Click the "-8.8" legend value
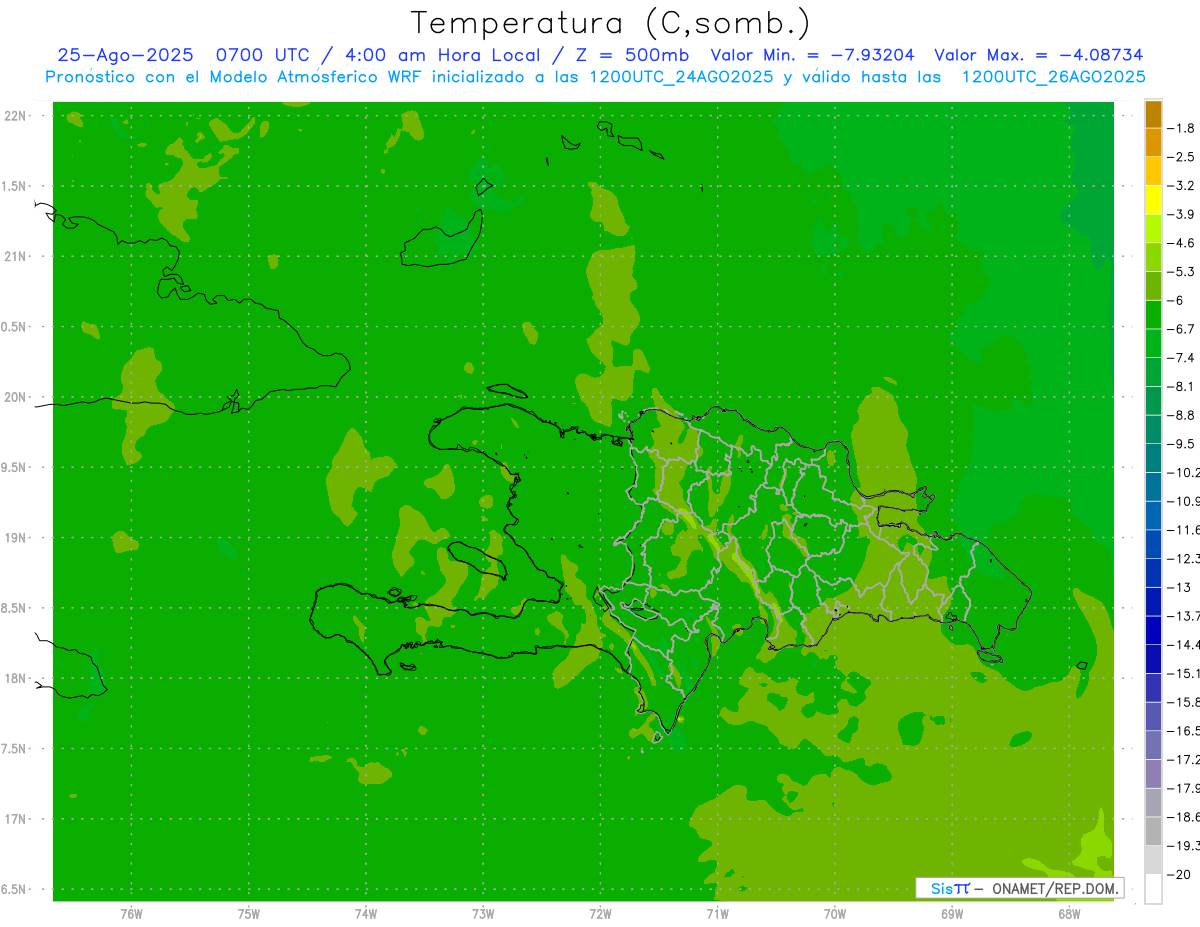 pyautogui.click(x=1182, y=415)
